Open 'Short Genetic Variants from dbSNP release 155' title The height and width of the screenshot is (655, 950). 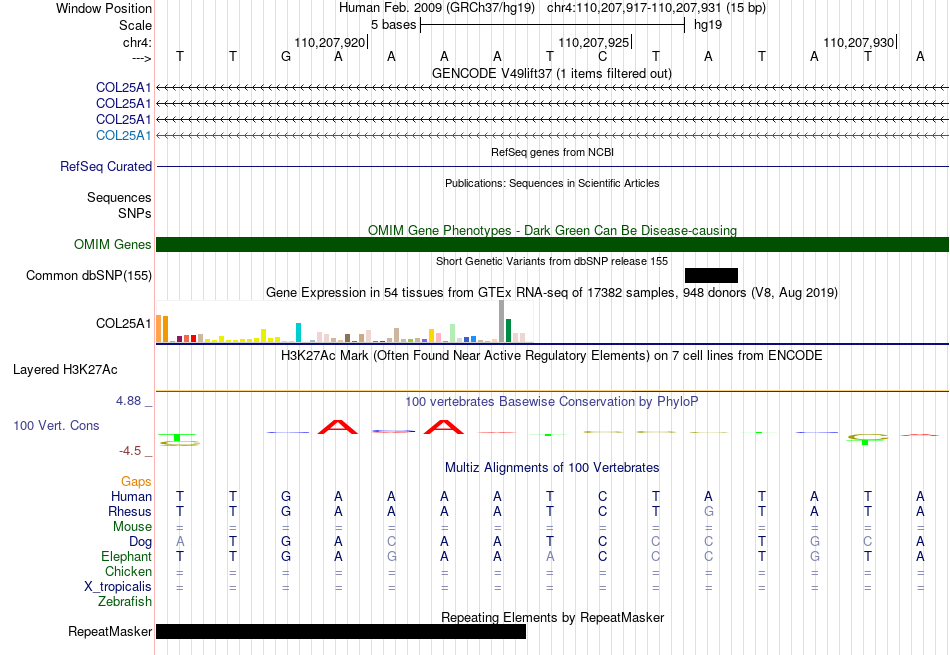[x=552, y=261]
